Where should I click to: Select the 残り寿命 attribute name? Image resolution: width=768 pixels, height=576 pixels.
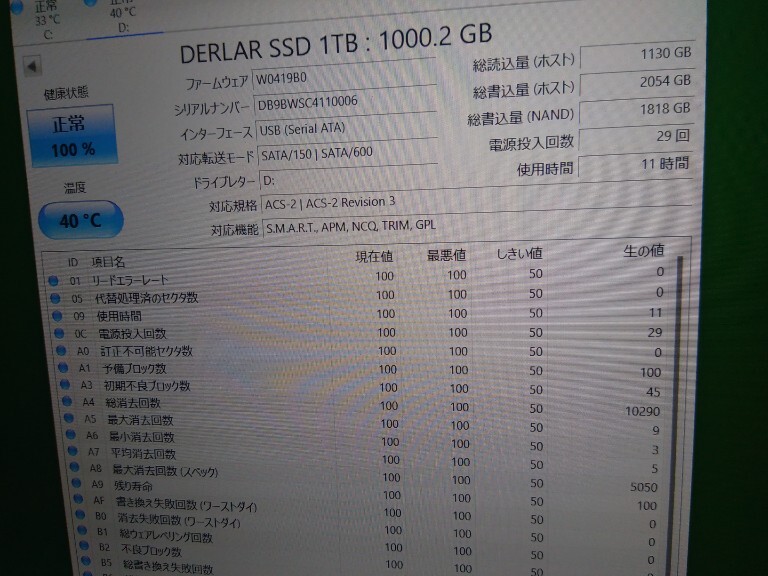(133, 486)
